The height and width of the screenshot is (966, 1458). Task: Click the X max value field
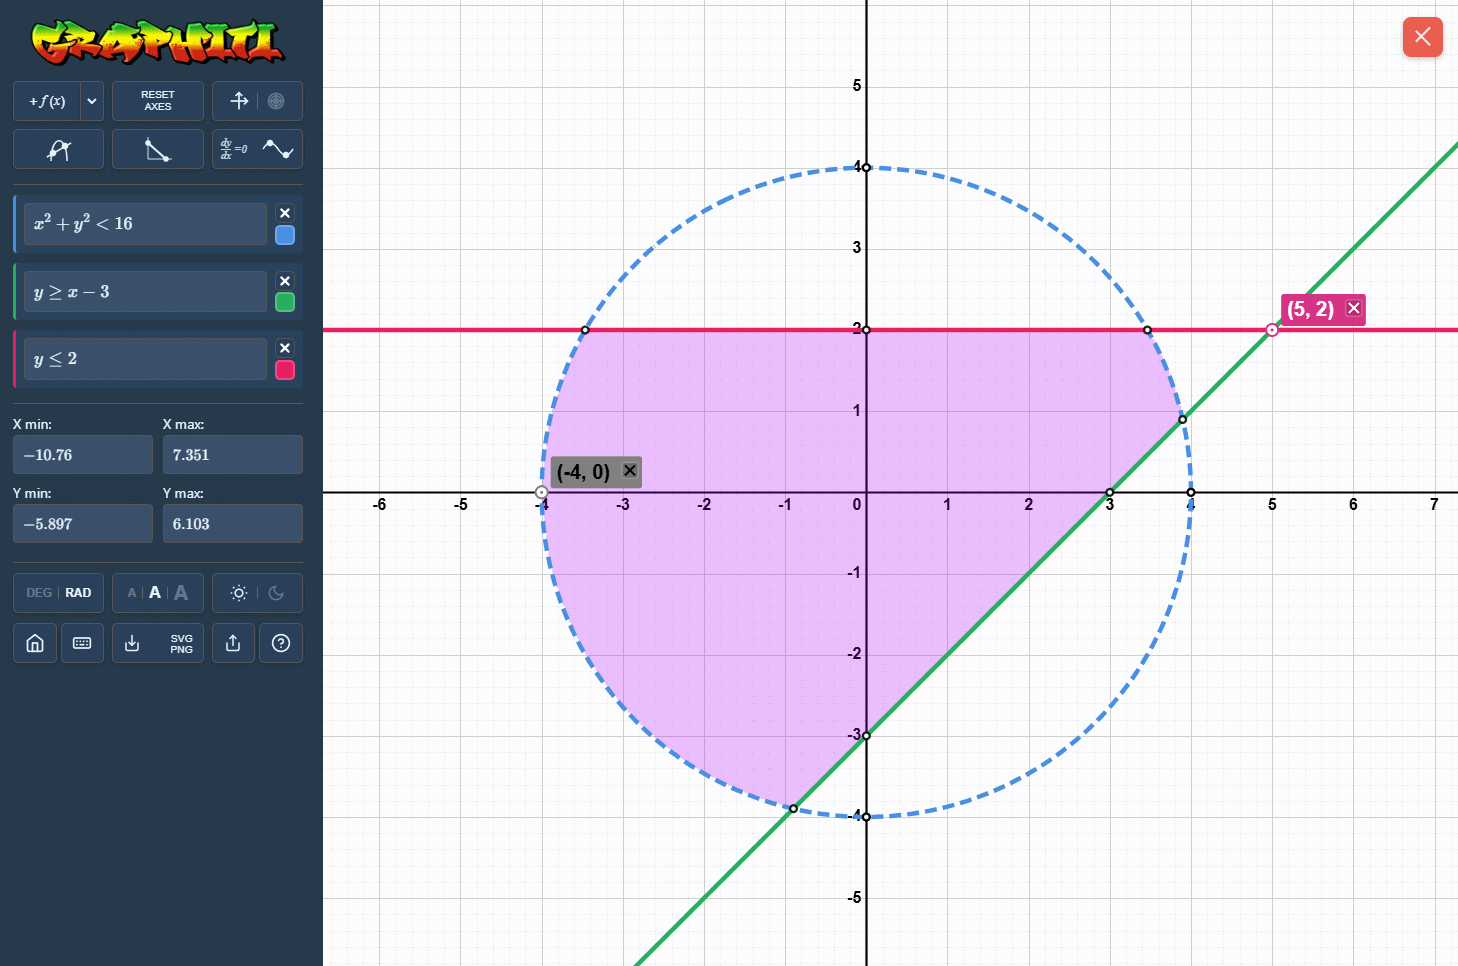coord(233,455)
